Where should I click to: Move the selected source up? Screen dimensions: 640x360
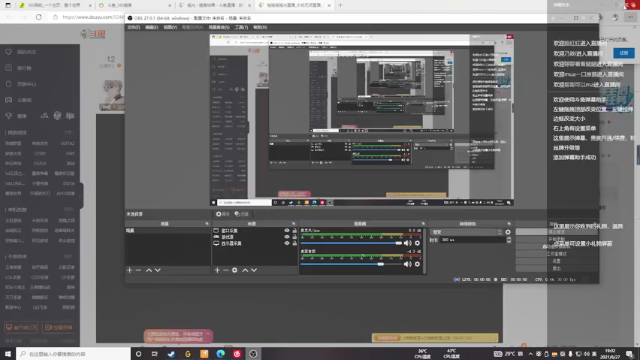tap(245, 270)
